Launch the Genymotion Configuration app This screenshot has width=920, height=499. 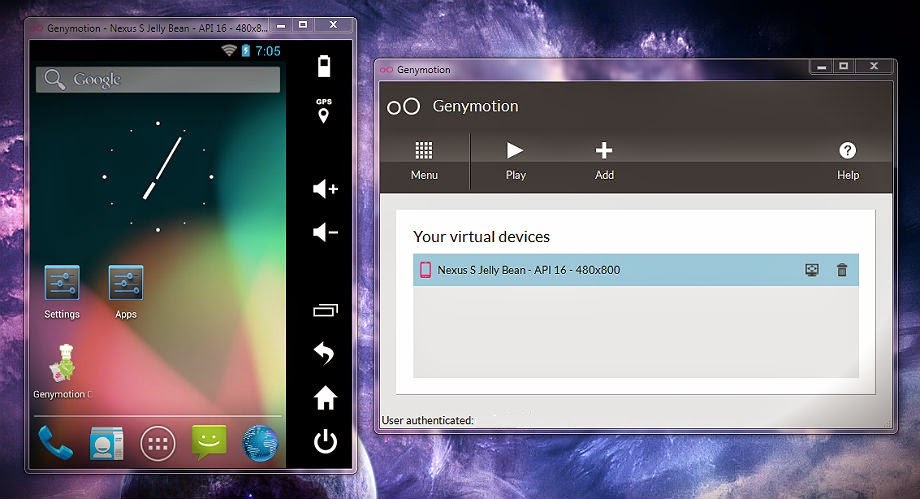[63, 371]
